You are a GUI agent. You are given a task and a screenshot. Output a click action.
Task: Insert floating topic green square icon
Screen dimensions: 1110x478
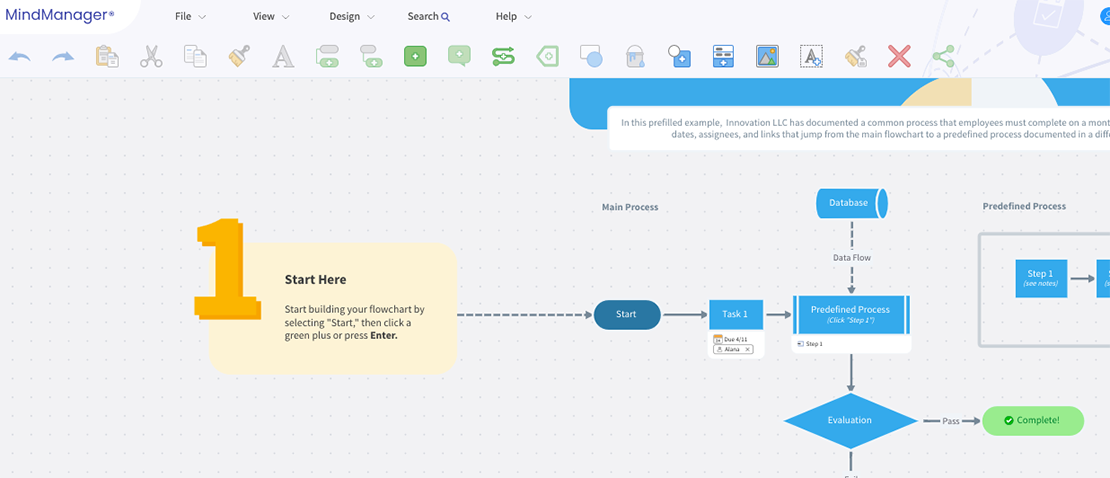click(416, 56)
